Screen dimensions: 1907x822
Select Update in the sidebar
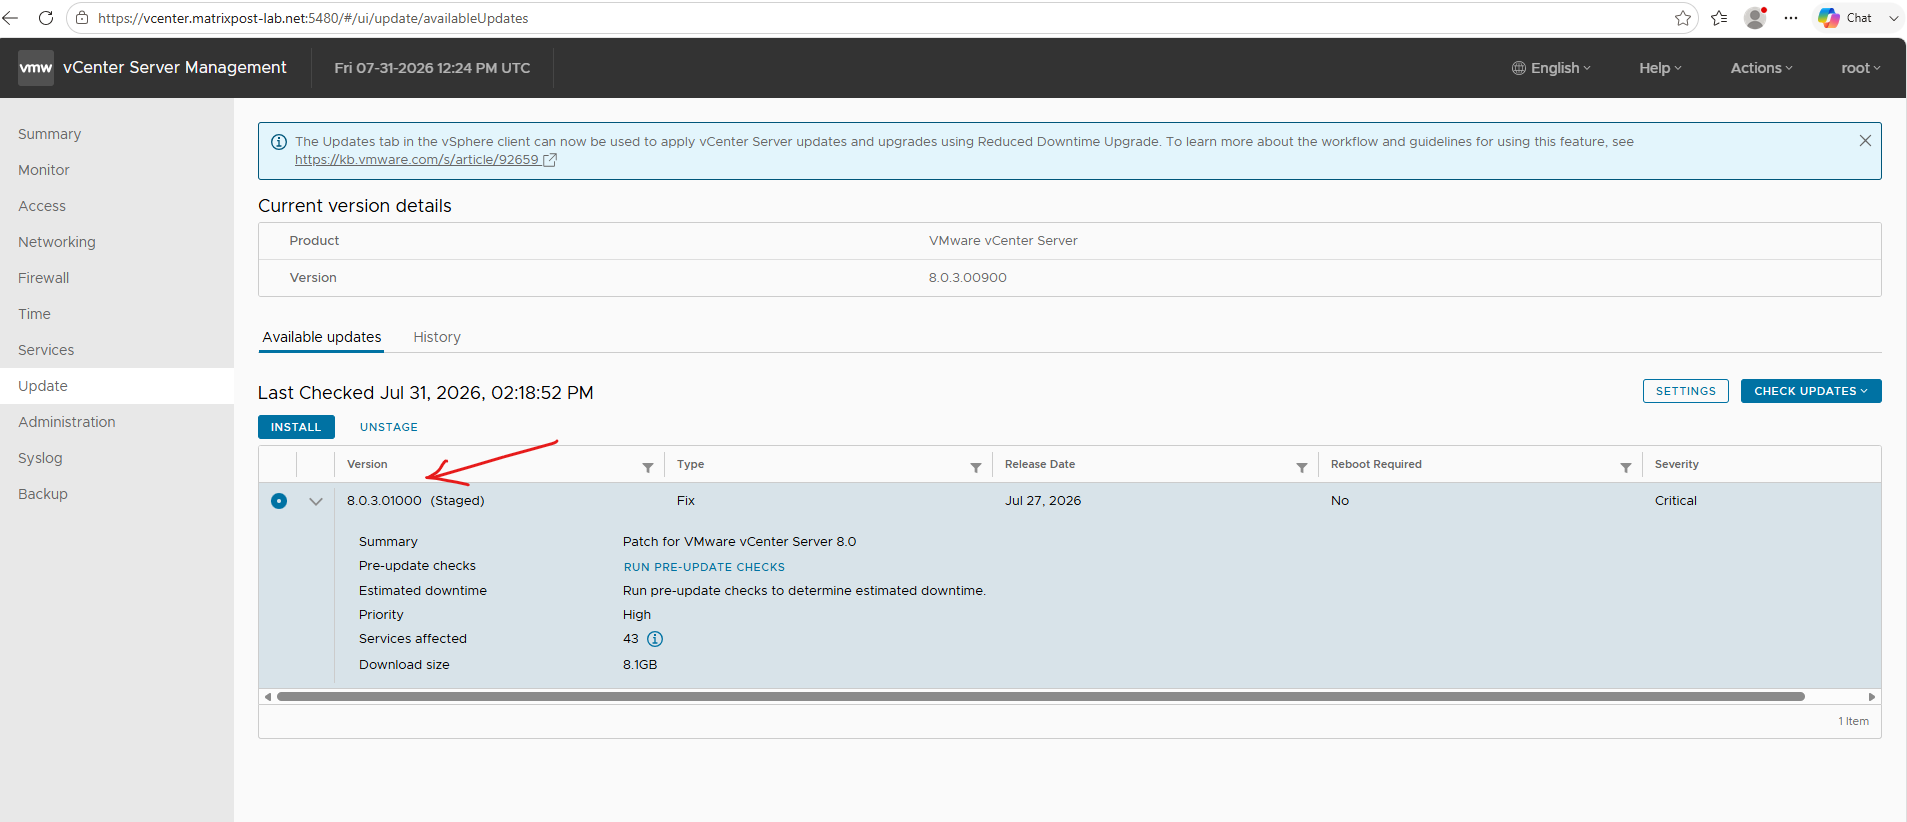point(117,386)
